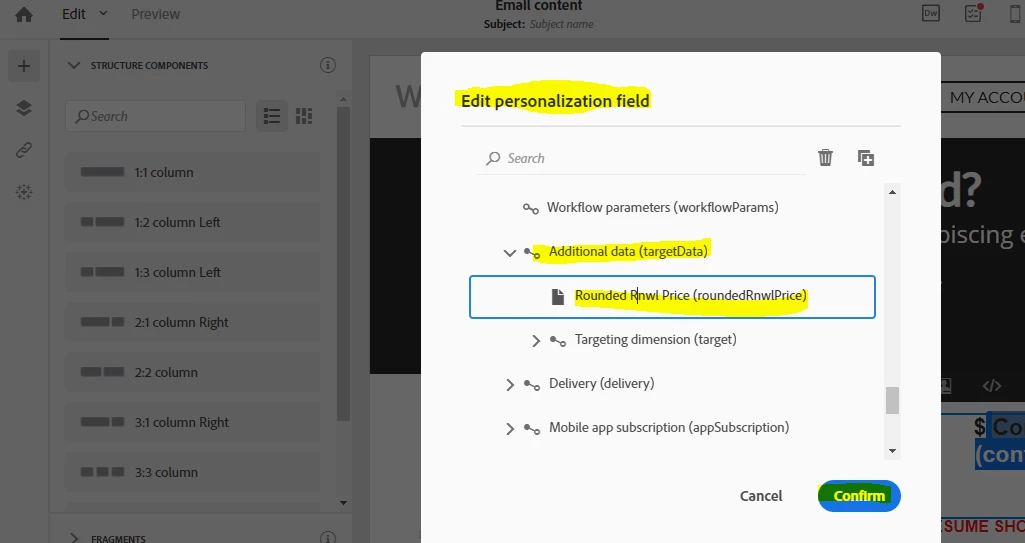Select the 1:1 column component
Viewport: 1025px width, 543px height.
click(x=193, y=173)
